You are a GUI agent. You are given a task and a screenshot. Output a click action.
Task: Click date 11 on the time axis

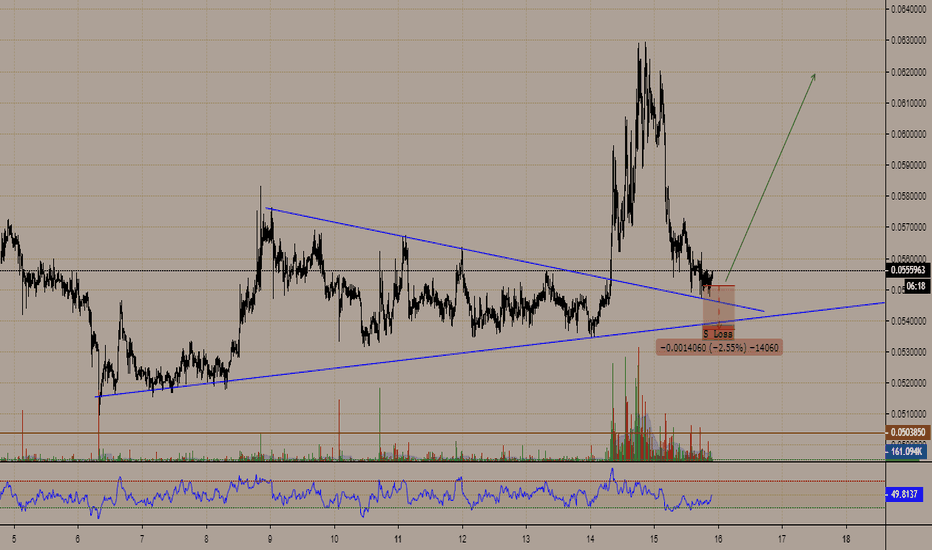(x=398, y=539)
